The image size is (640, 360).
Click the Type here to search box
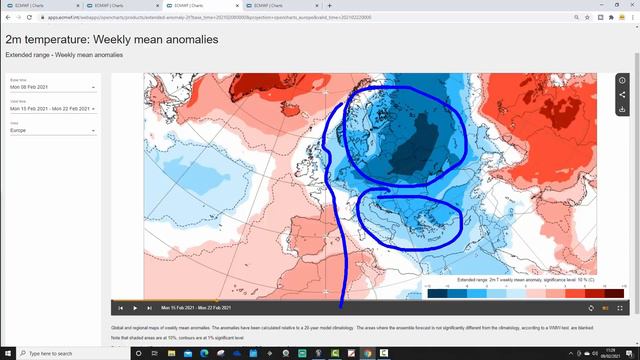click(73, 353)
